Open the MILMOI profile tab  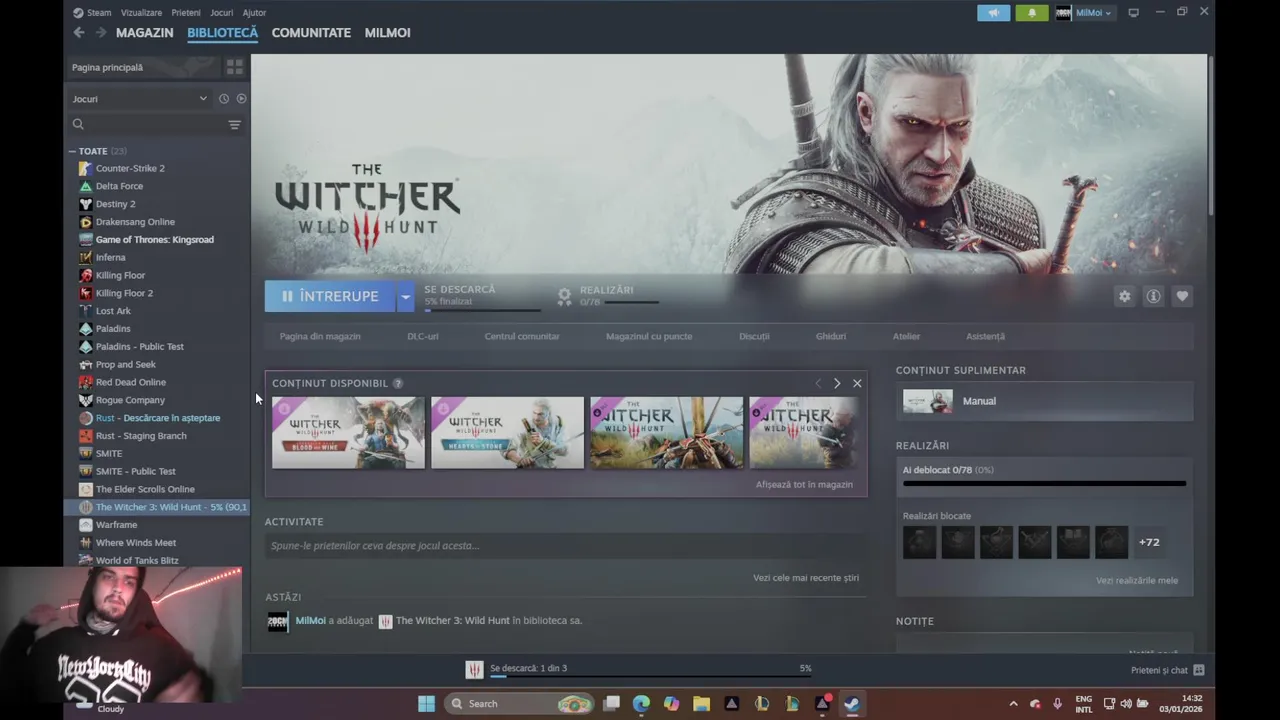click(387, 32)
